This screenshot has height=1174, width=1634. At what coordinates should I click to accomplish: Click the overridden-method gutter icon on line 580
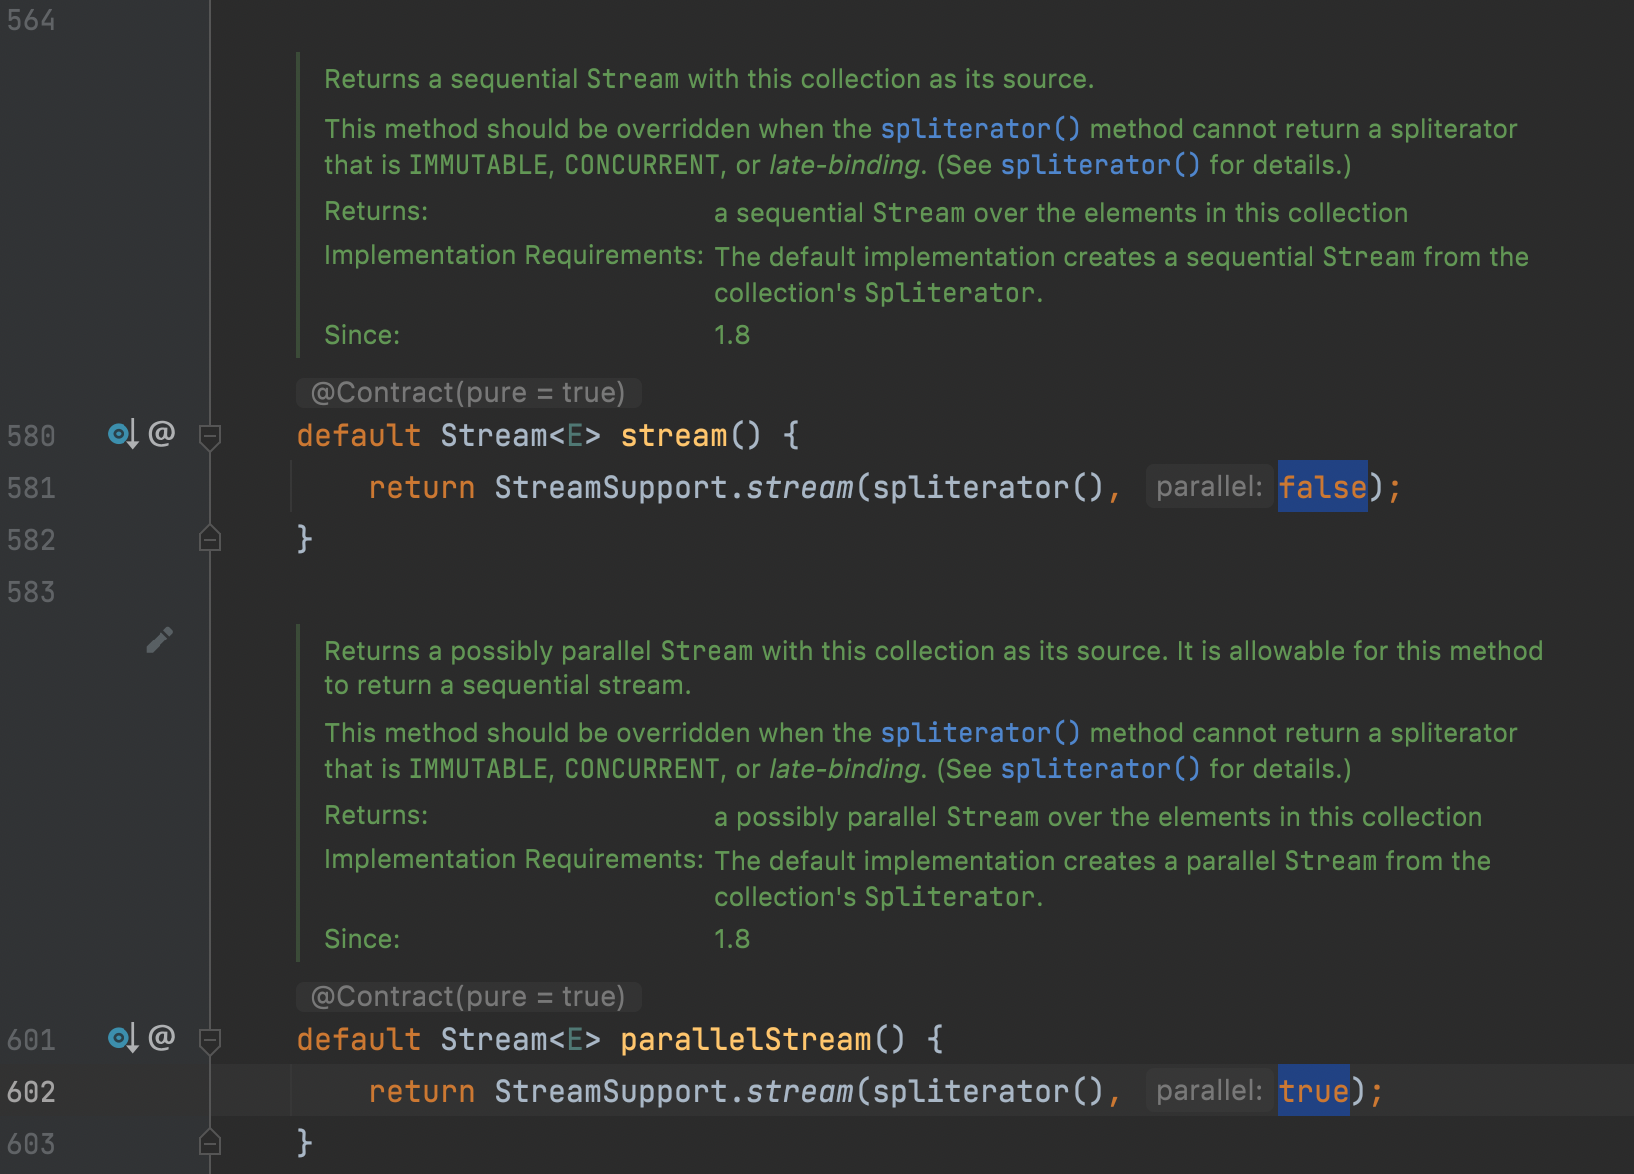click(122, 435)
